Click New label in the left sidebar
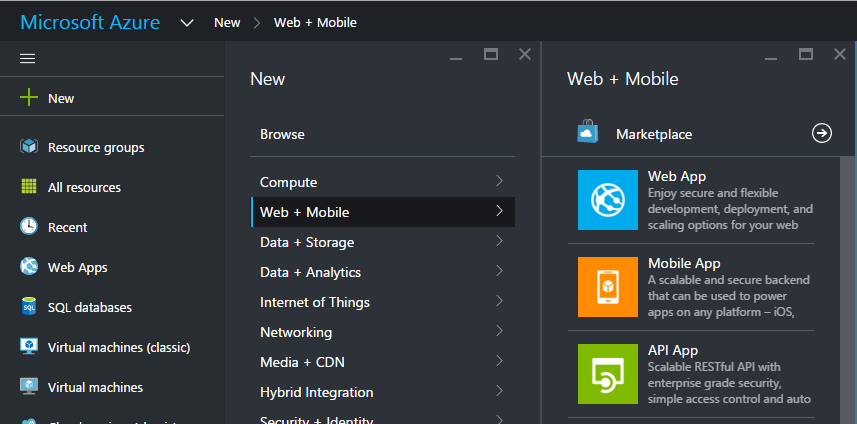 click(61, 99)
